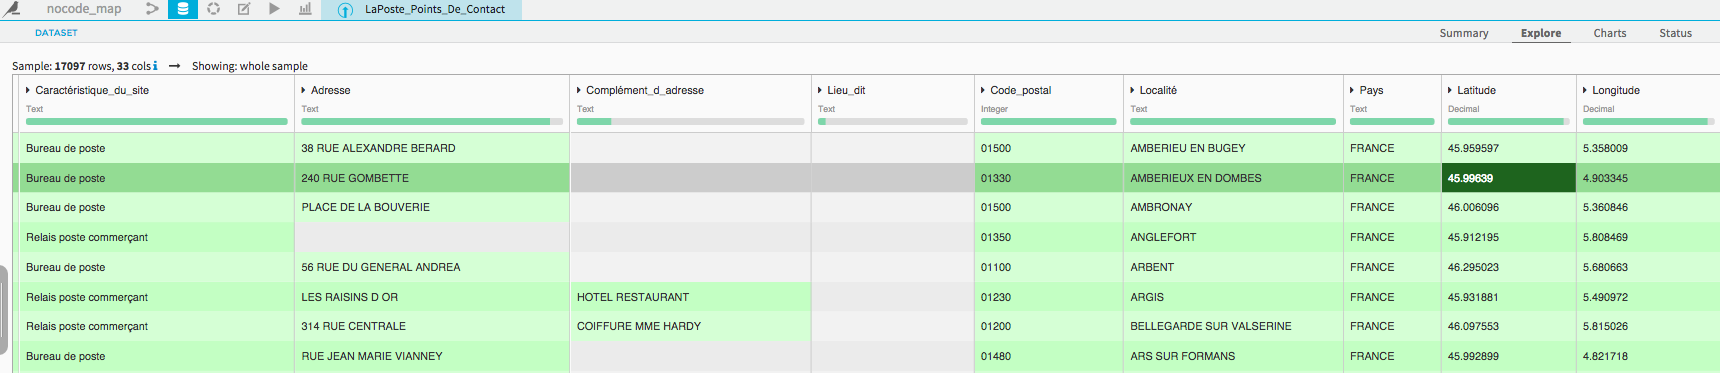Open the Flow arrow icon

(152, 9)
